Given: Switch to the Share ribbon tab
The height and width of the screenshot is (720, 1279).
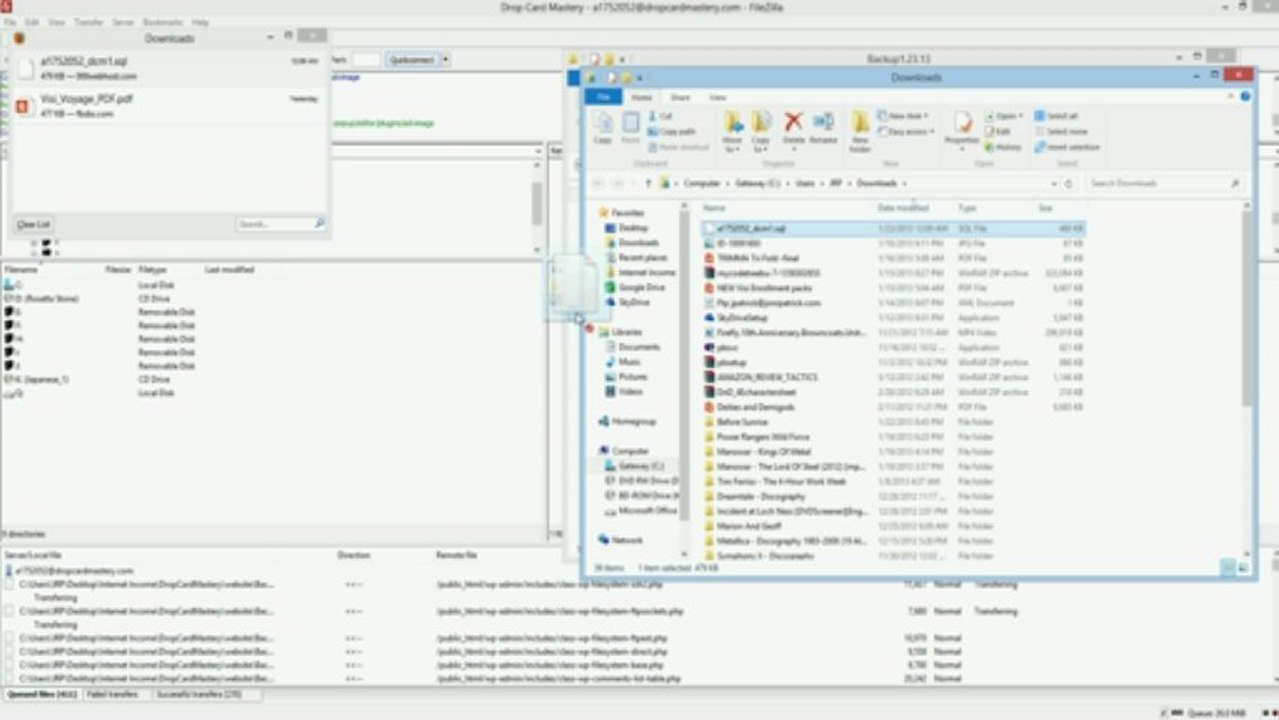Looking at the screenshot, I should [x=680, y=97].
